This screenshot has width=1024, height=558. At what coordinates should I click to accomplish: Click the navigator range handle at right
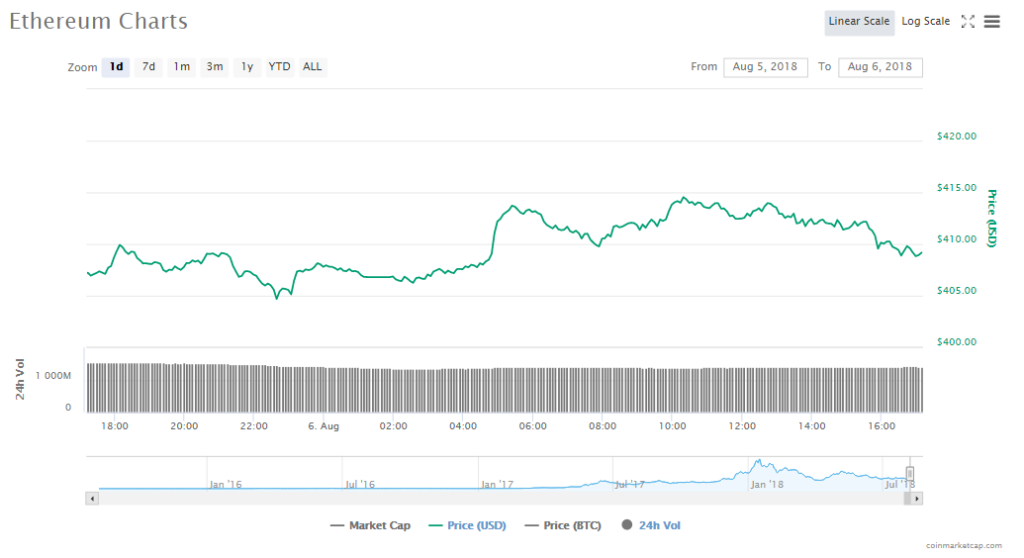coord(910,473)
